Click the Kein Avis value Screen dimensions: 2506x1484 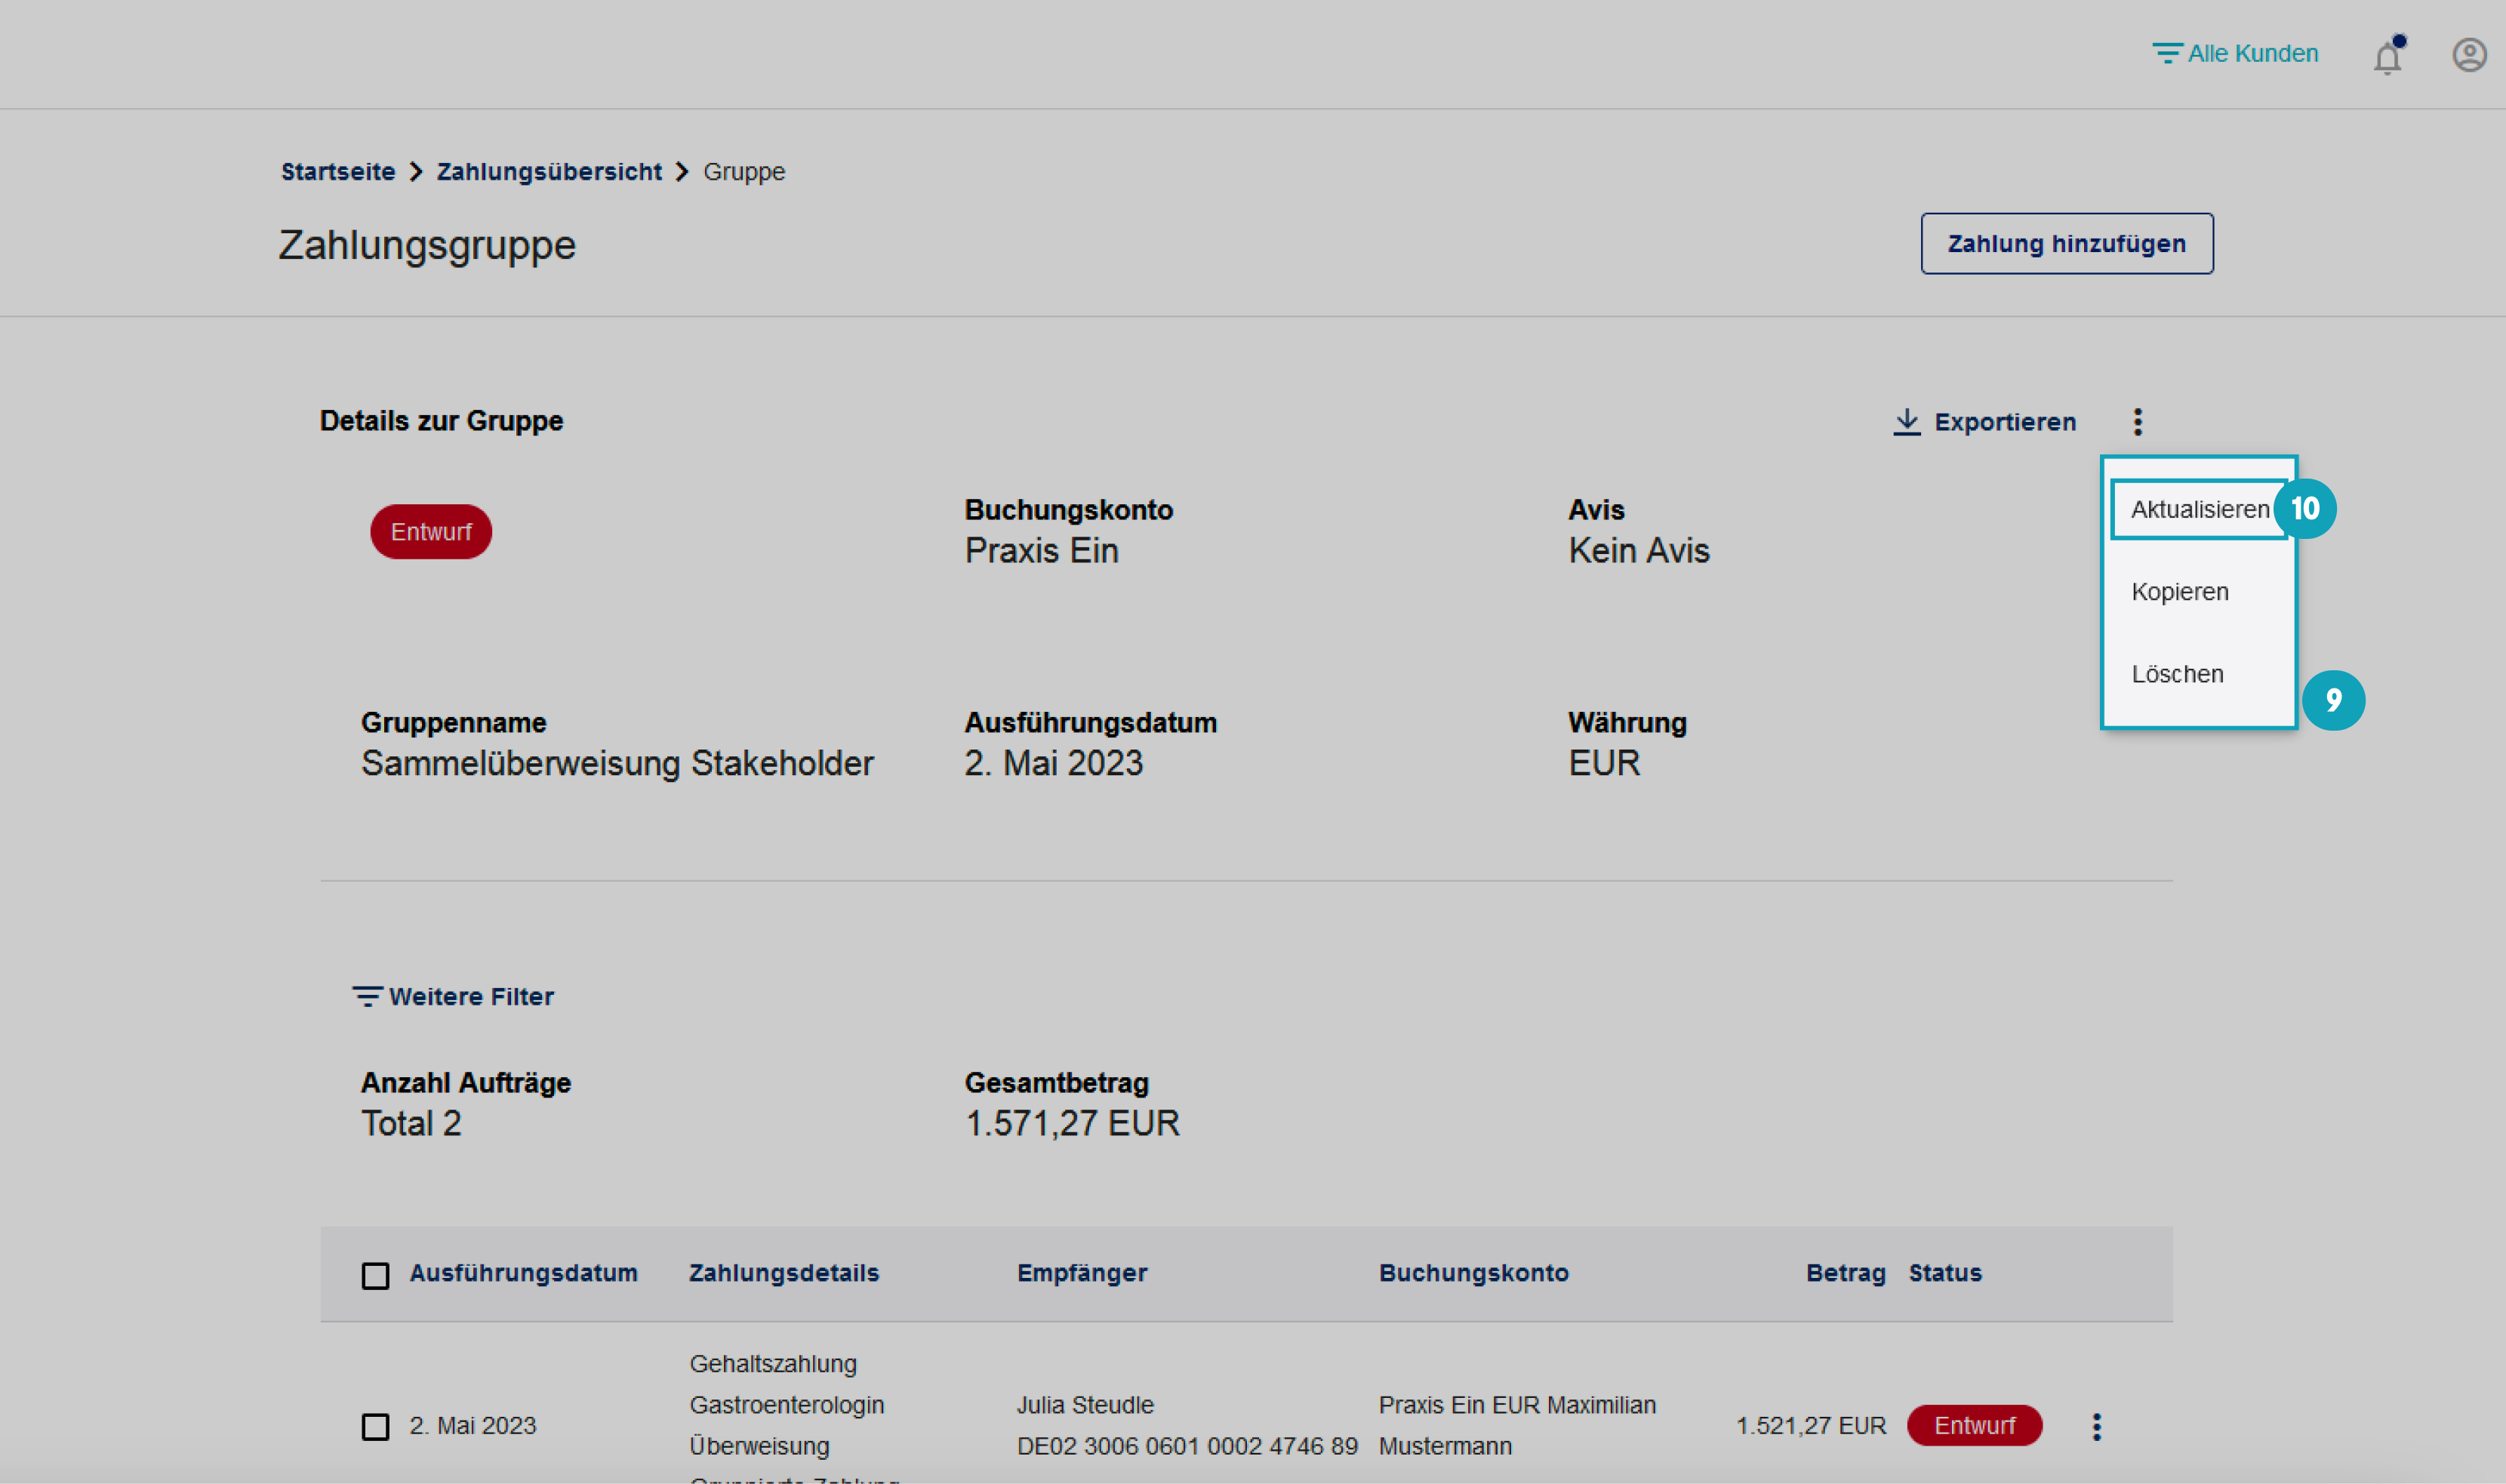click(1638, 551)
